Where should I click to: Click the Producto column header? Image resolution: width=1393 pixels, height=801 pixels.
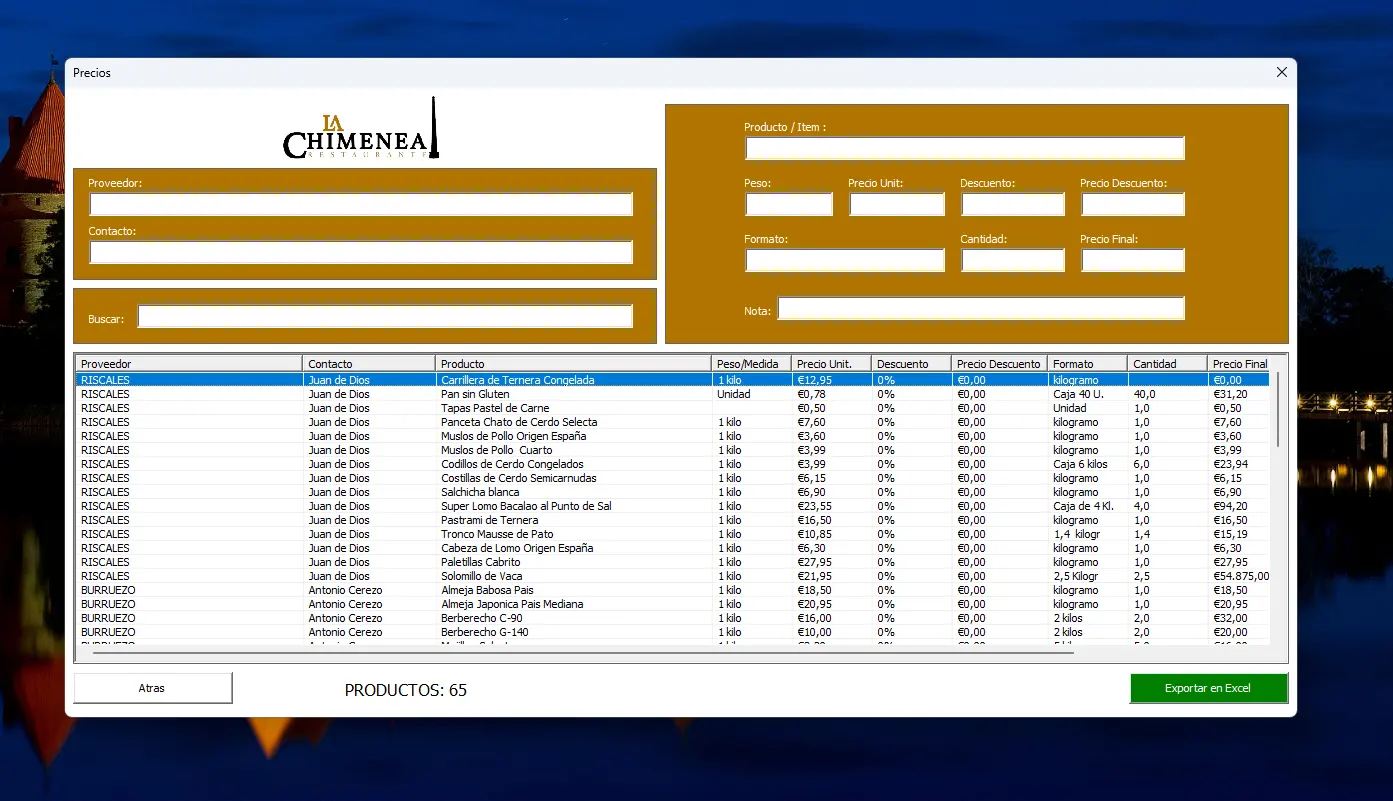[x=573, y=364]
